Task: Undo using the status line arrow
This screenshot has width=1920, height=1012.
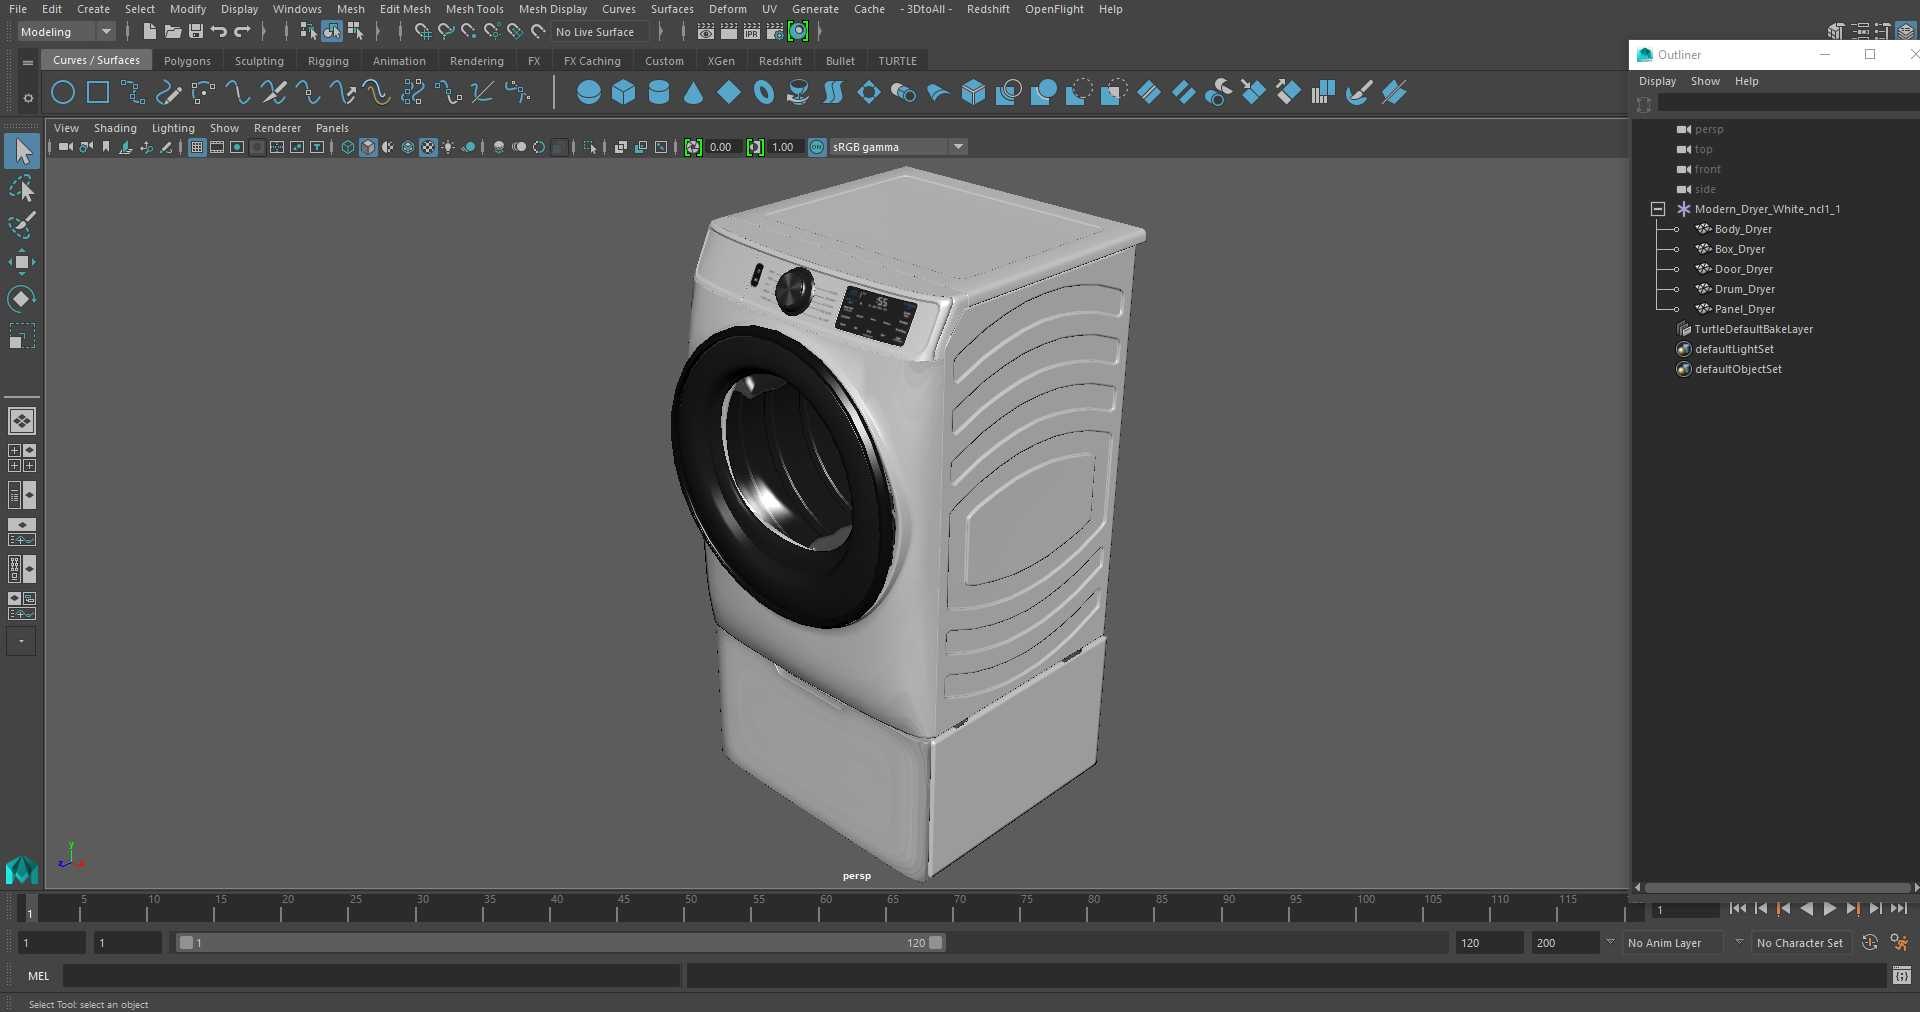Action: 219,32
